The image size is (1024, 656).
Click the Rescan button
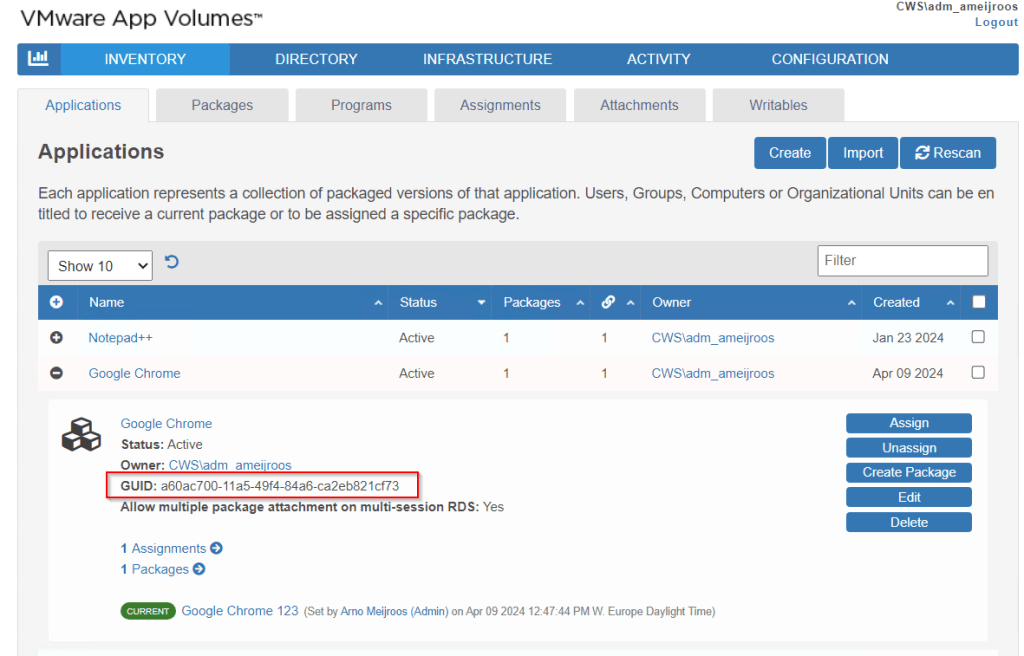coord(948,153)
